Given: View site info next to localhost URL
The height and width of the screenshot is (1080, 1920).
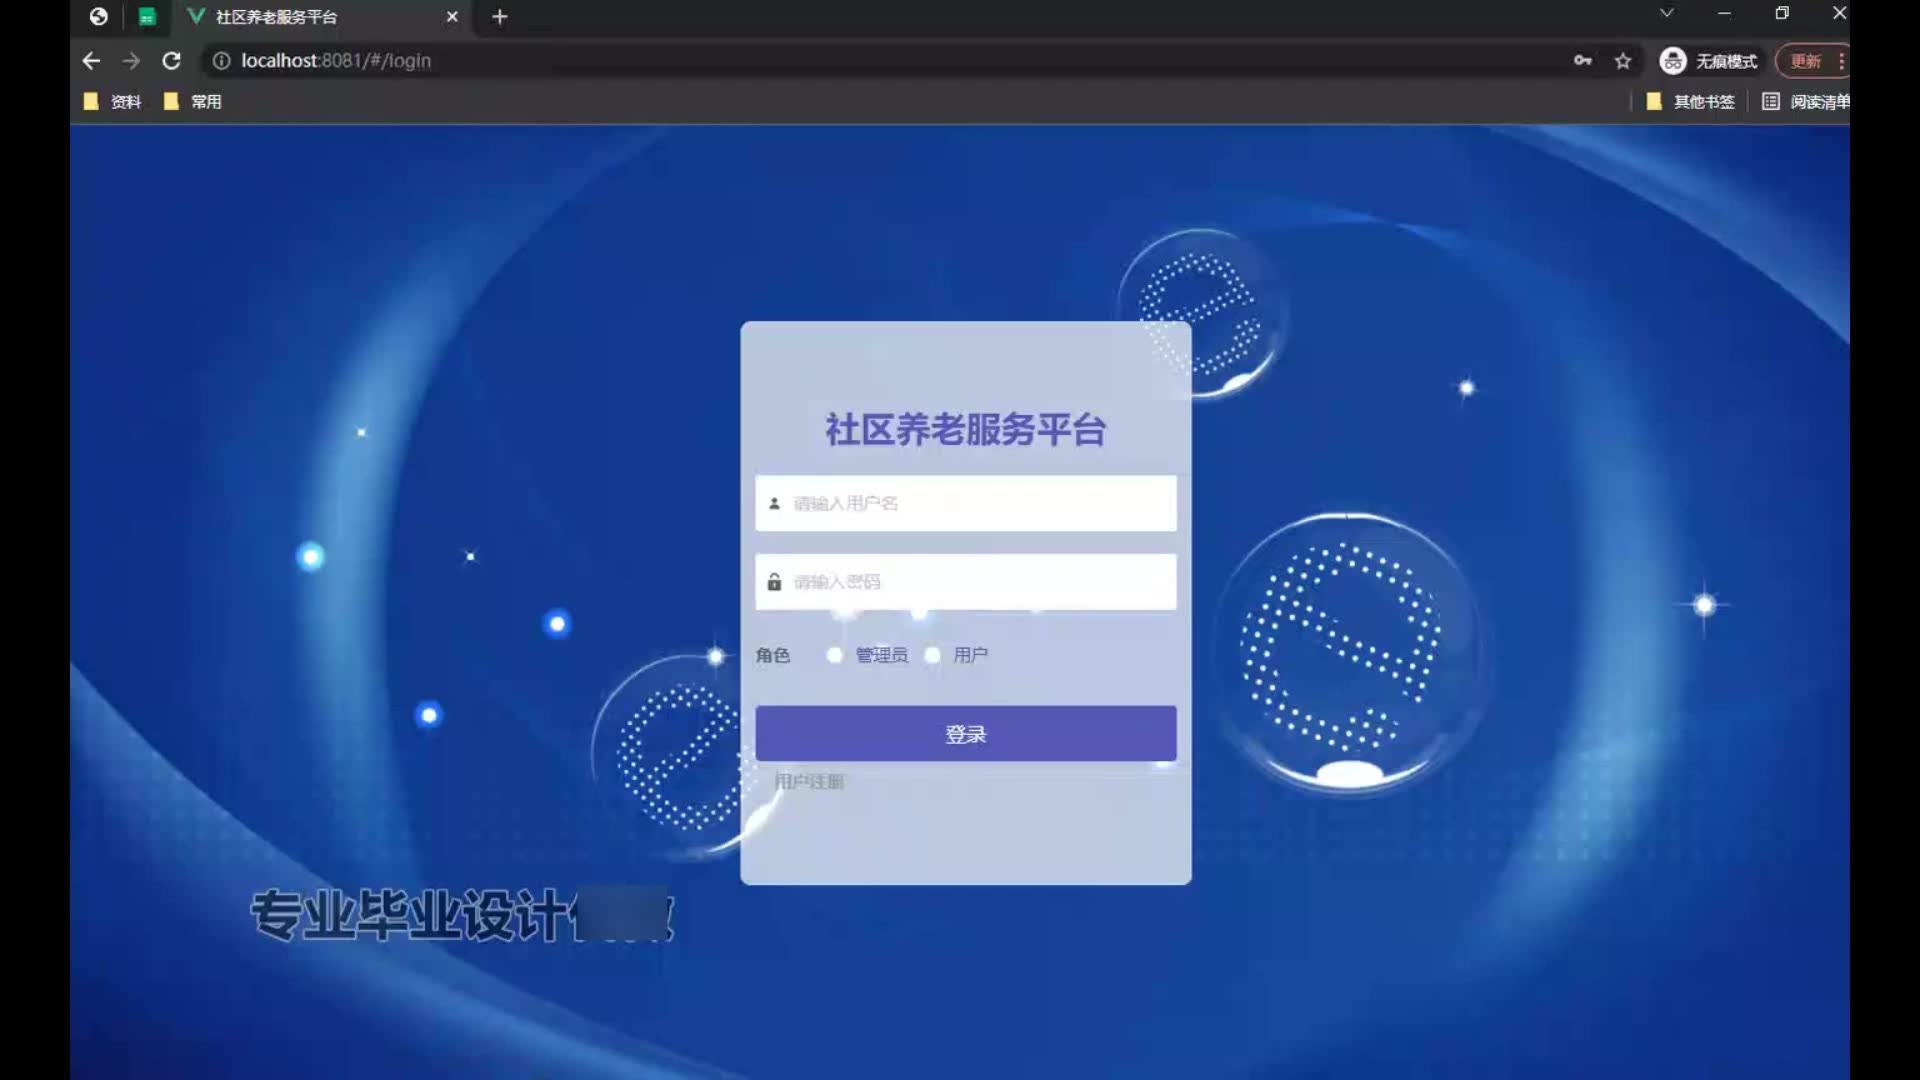Looking at the screenshot, I should (x=221, y=61).
